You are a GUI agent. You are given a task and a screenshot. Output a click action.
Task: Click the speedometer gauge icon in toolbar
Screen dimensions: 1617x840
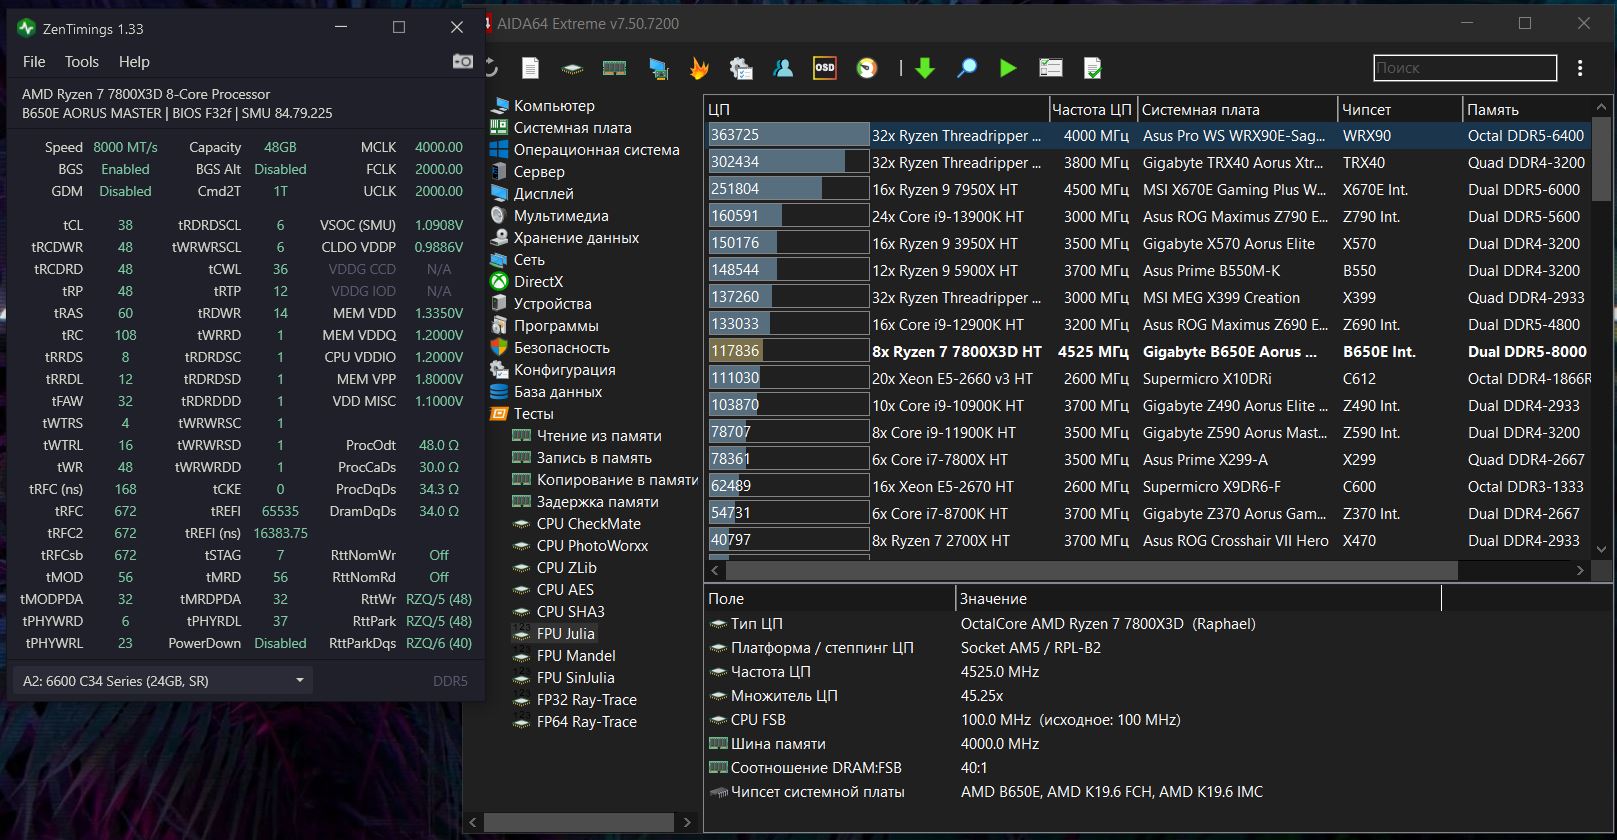tap(867, 68)
